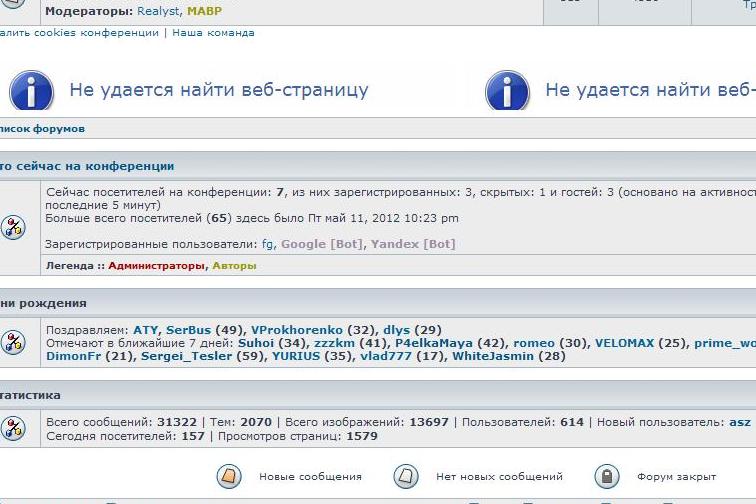Open VProkhorenko's user profile
Screen dimensions: 756x504
point(296,330)
